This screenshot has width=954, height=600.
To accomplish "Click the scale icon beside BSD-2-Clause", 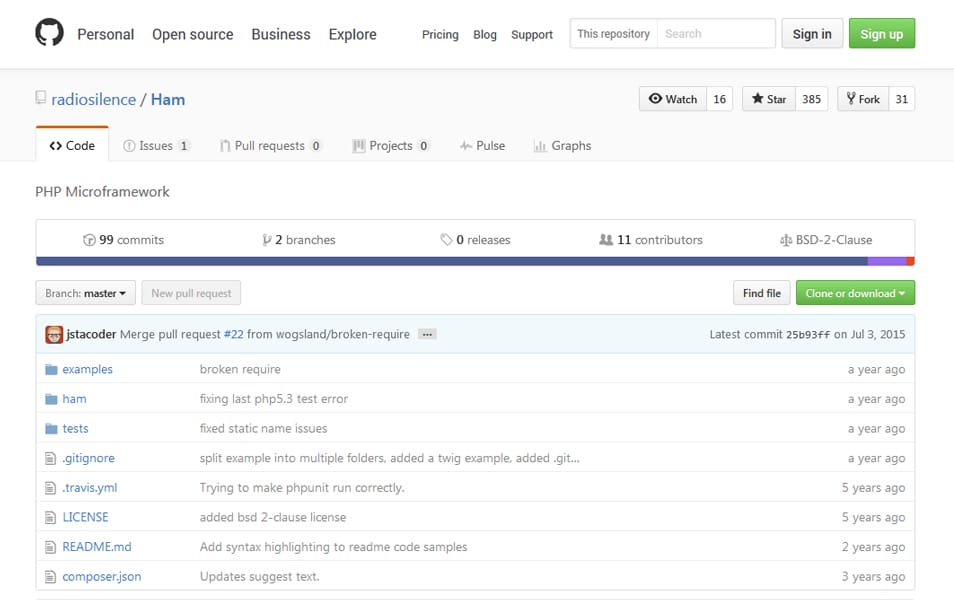I will [785, 240].
